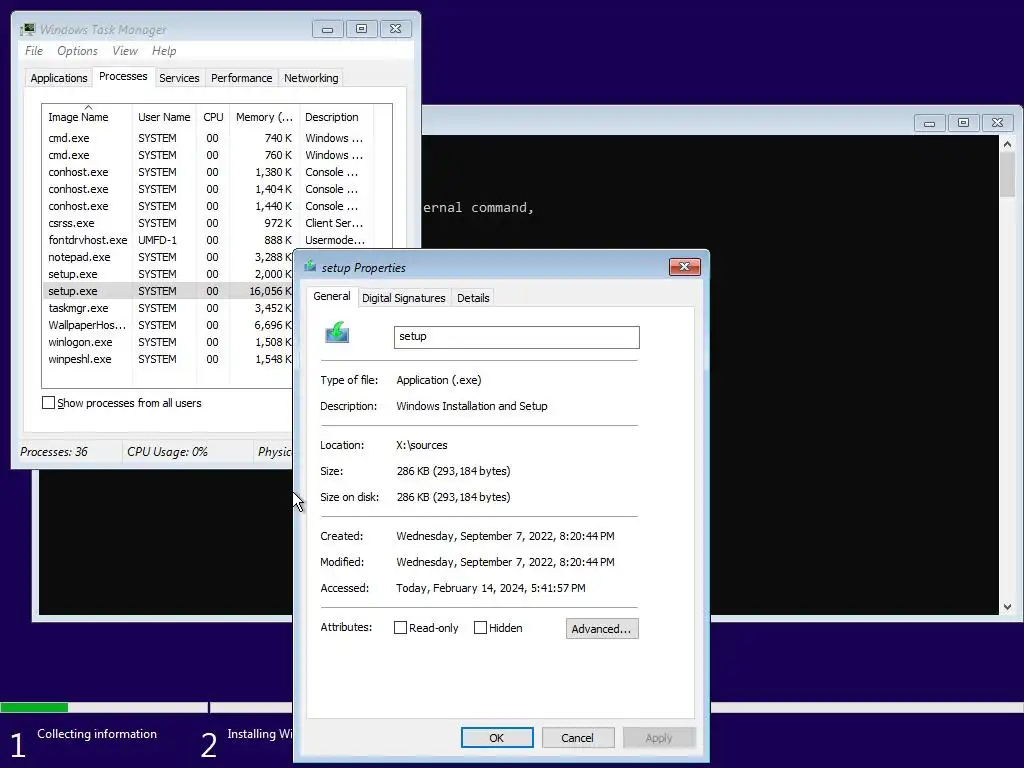This screenshot has width=1024, height=768.
Task: Open the View menu in Task Manager
Action: [125, 51]
